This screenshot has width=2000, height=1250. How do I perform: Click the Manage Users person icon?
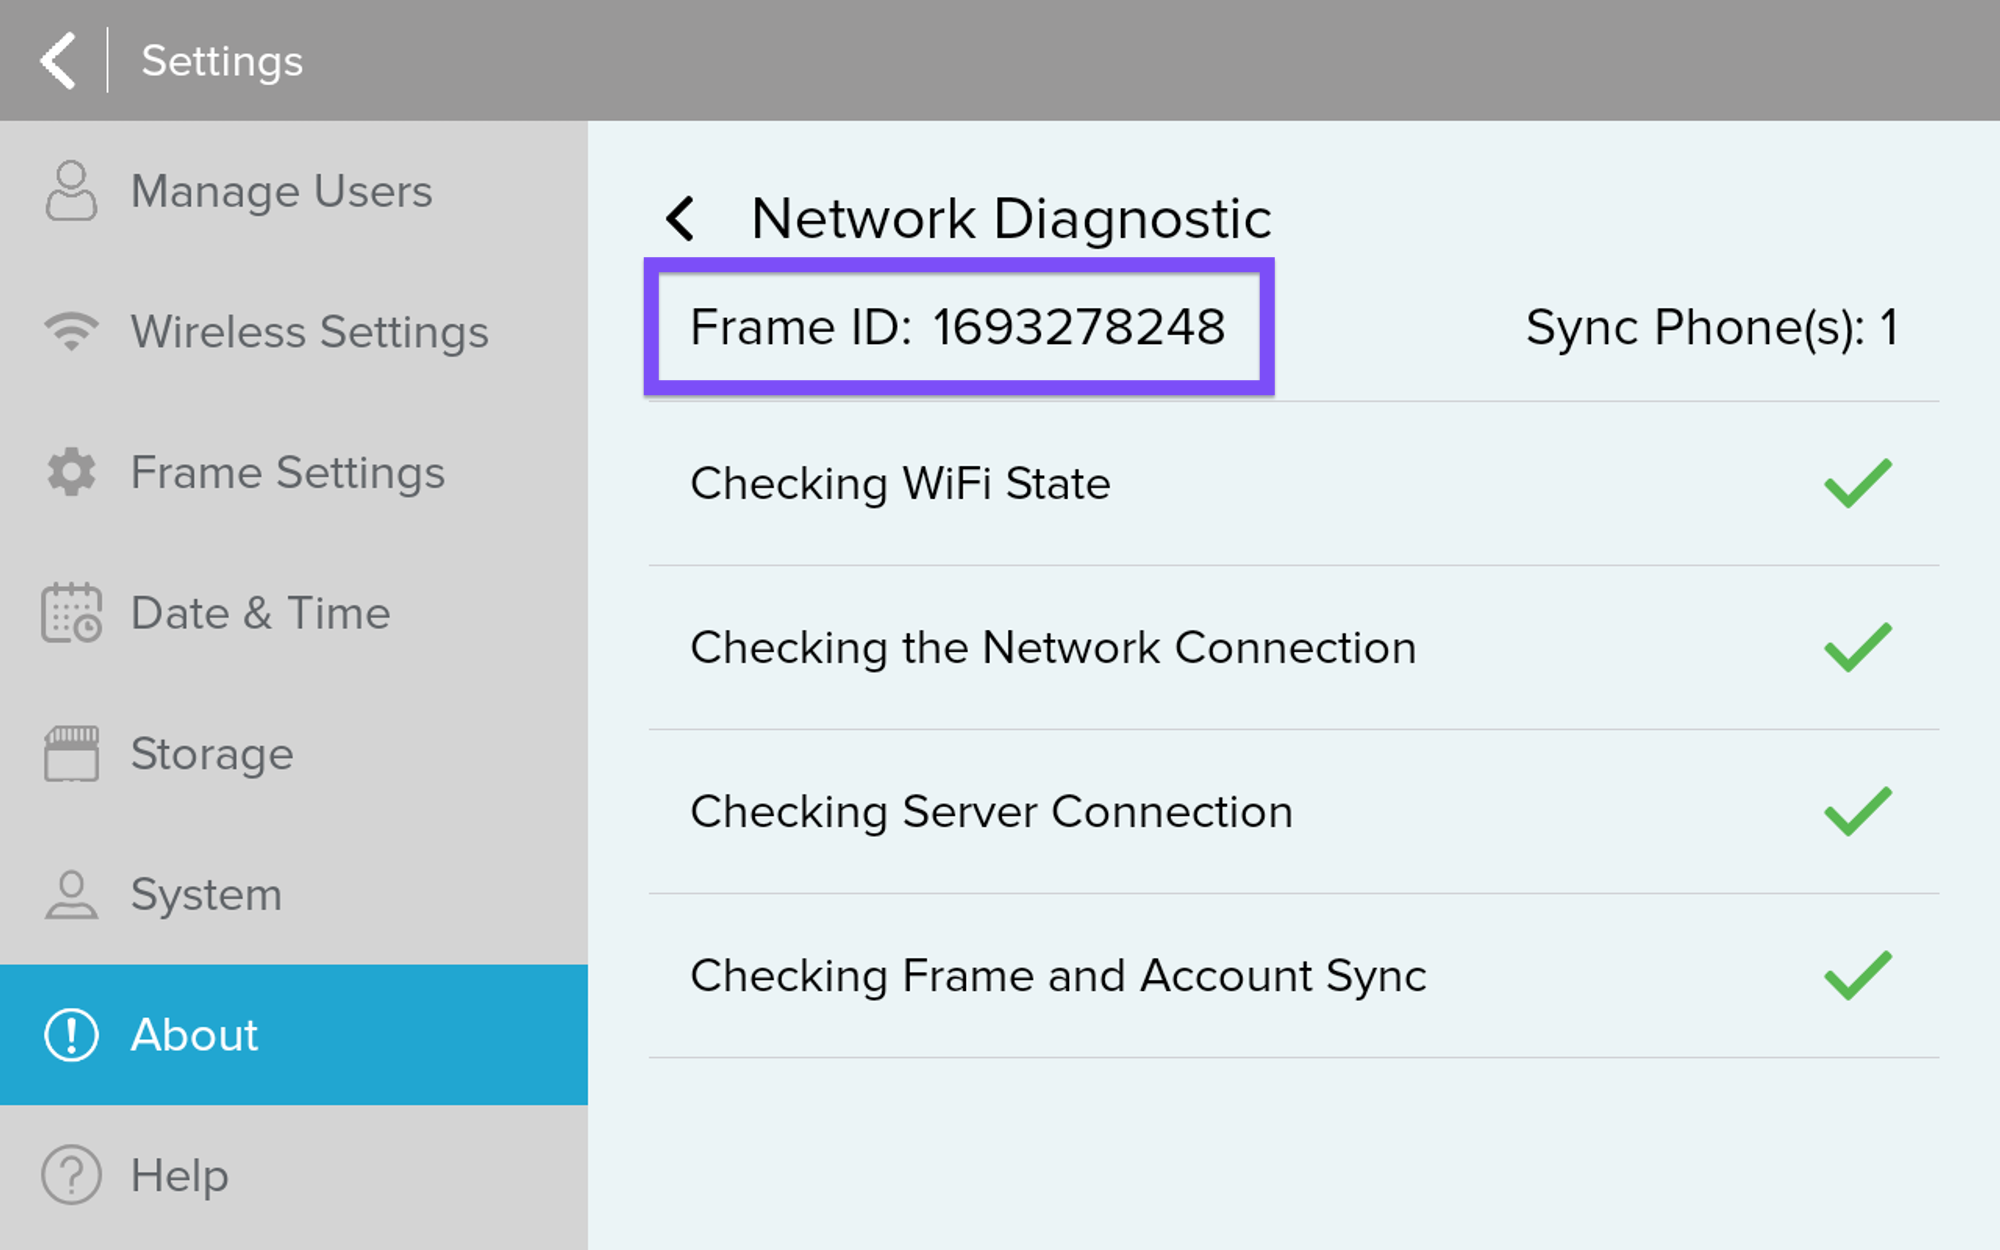tap(71, 190)
